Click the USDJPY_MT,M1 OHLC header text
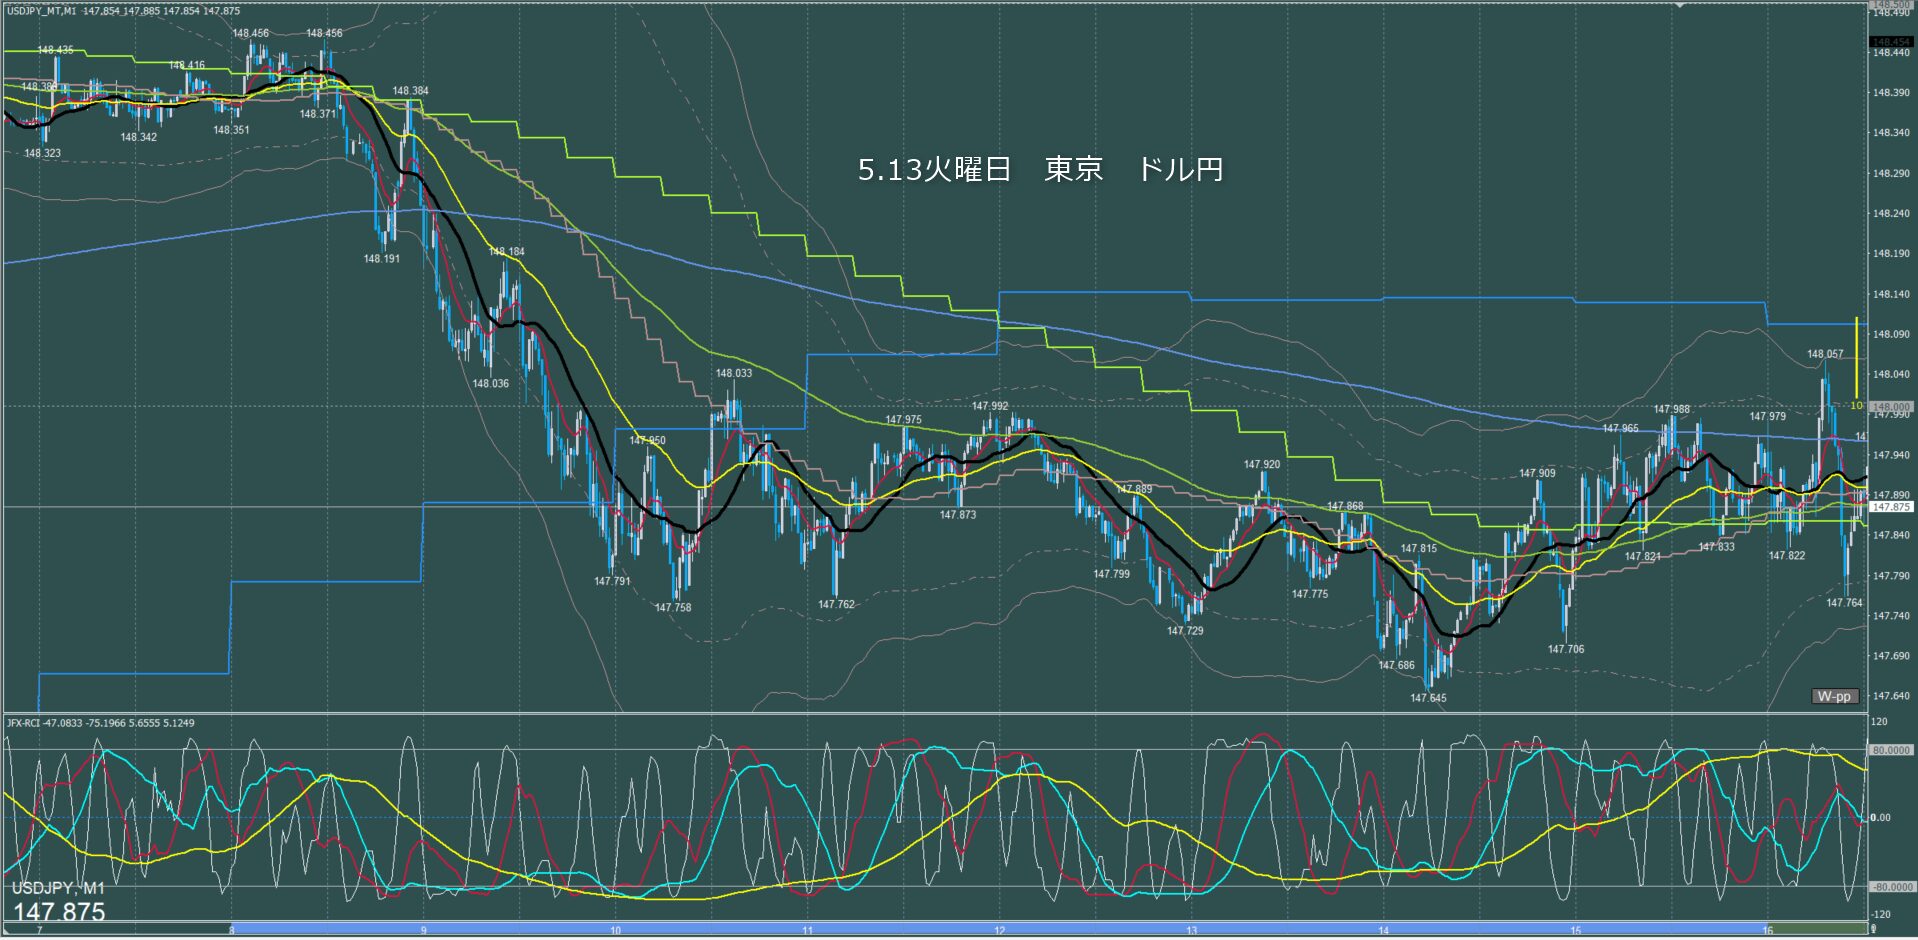Image resolution: width=1918 pixels, height=940 pixels. click(x=123, y=10)
